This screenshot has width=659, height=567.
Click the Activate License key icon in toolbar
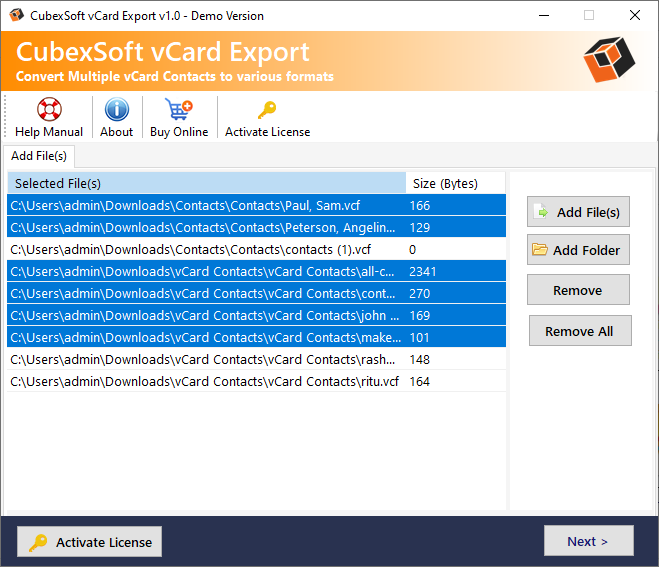pyautogui.click(x=267, y=110)
